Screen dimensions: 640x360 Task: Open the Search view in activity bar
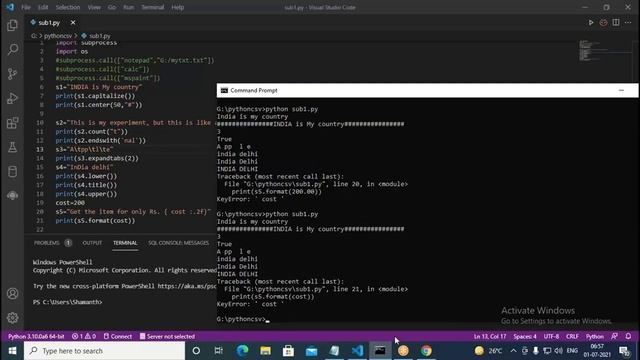[x=12, y=49]
